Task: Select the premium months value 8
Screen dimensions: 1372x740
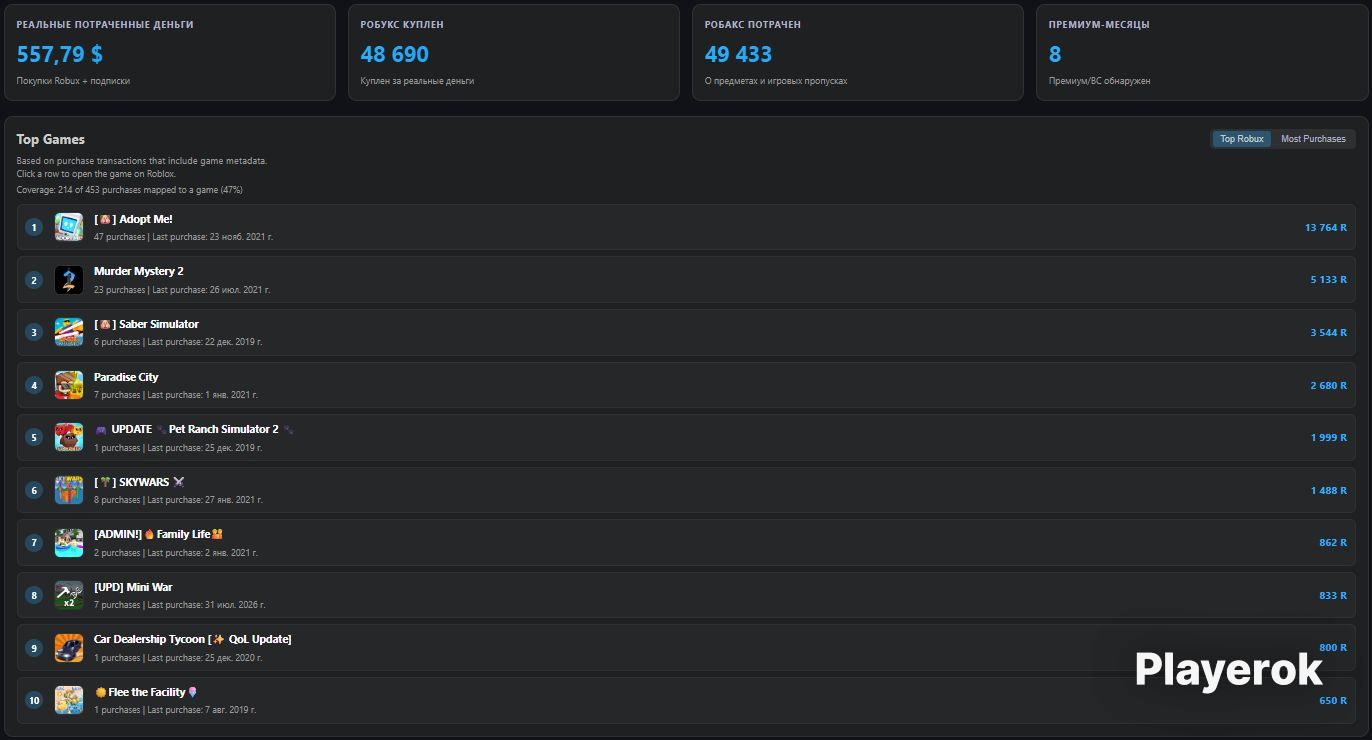Action: (1055, 54)
